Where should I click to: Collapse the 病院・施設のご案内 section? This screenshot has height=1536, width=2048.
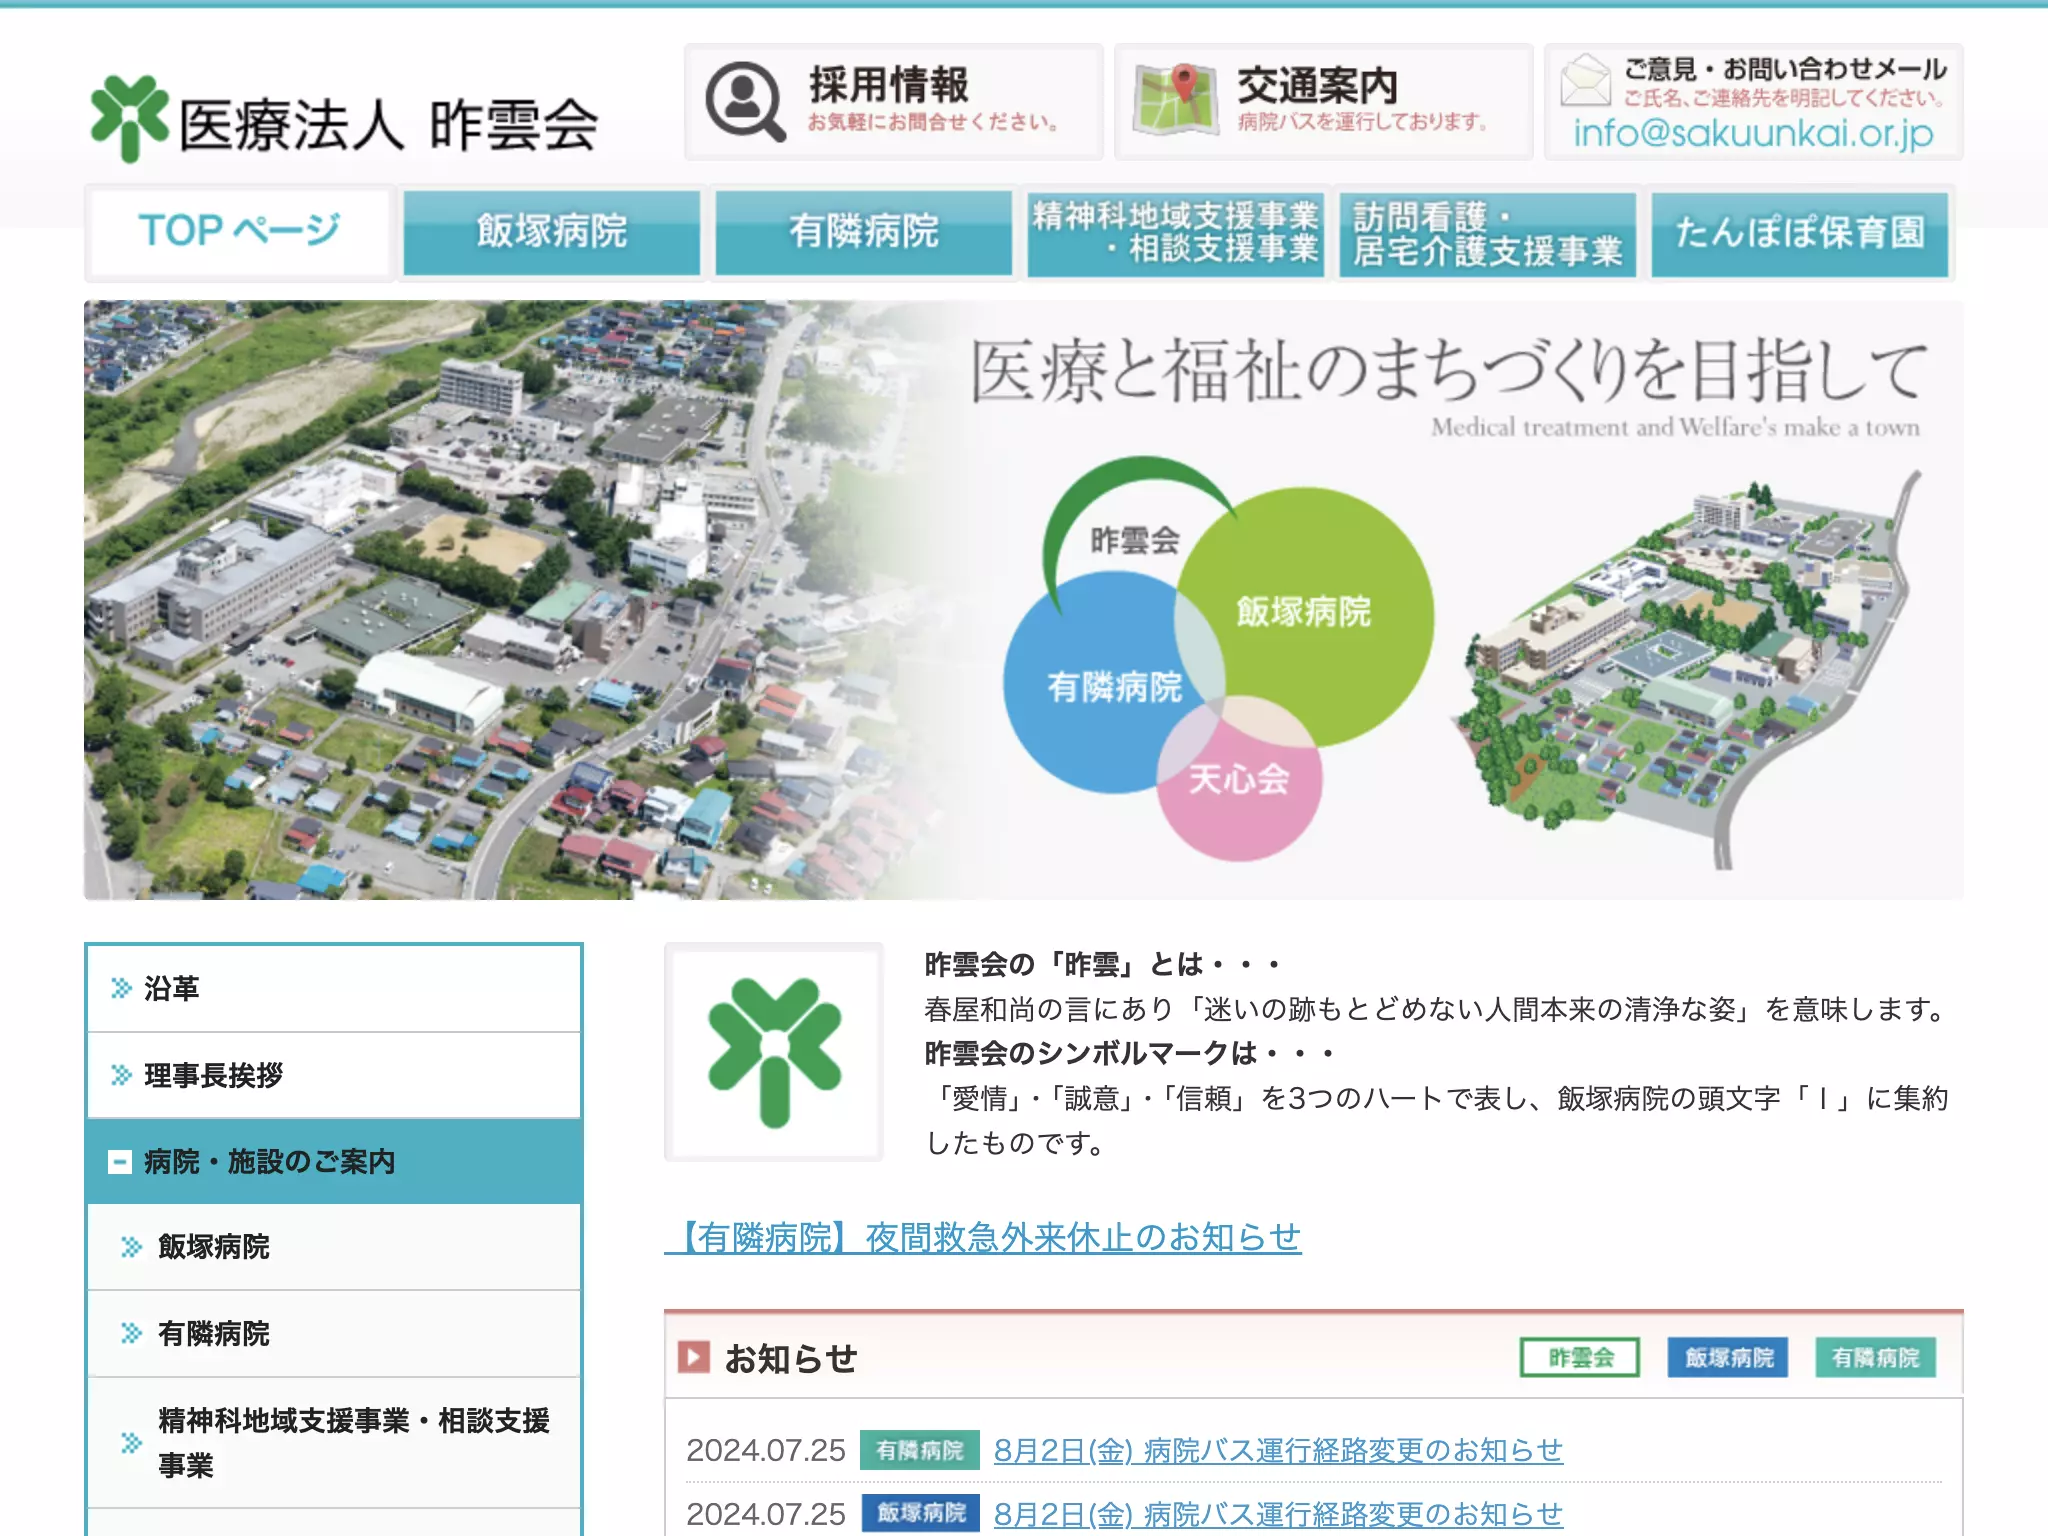(x=334, y=1162)
